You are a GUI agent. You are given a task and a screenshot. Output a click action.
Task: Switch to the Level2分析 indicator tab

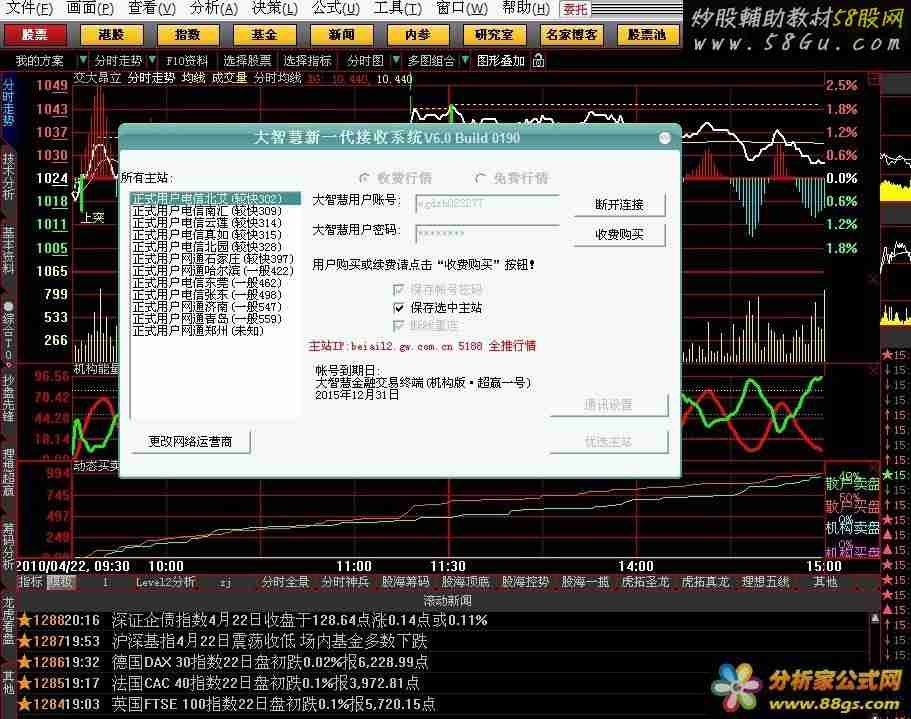(166, 581)
